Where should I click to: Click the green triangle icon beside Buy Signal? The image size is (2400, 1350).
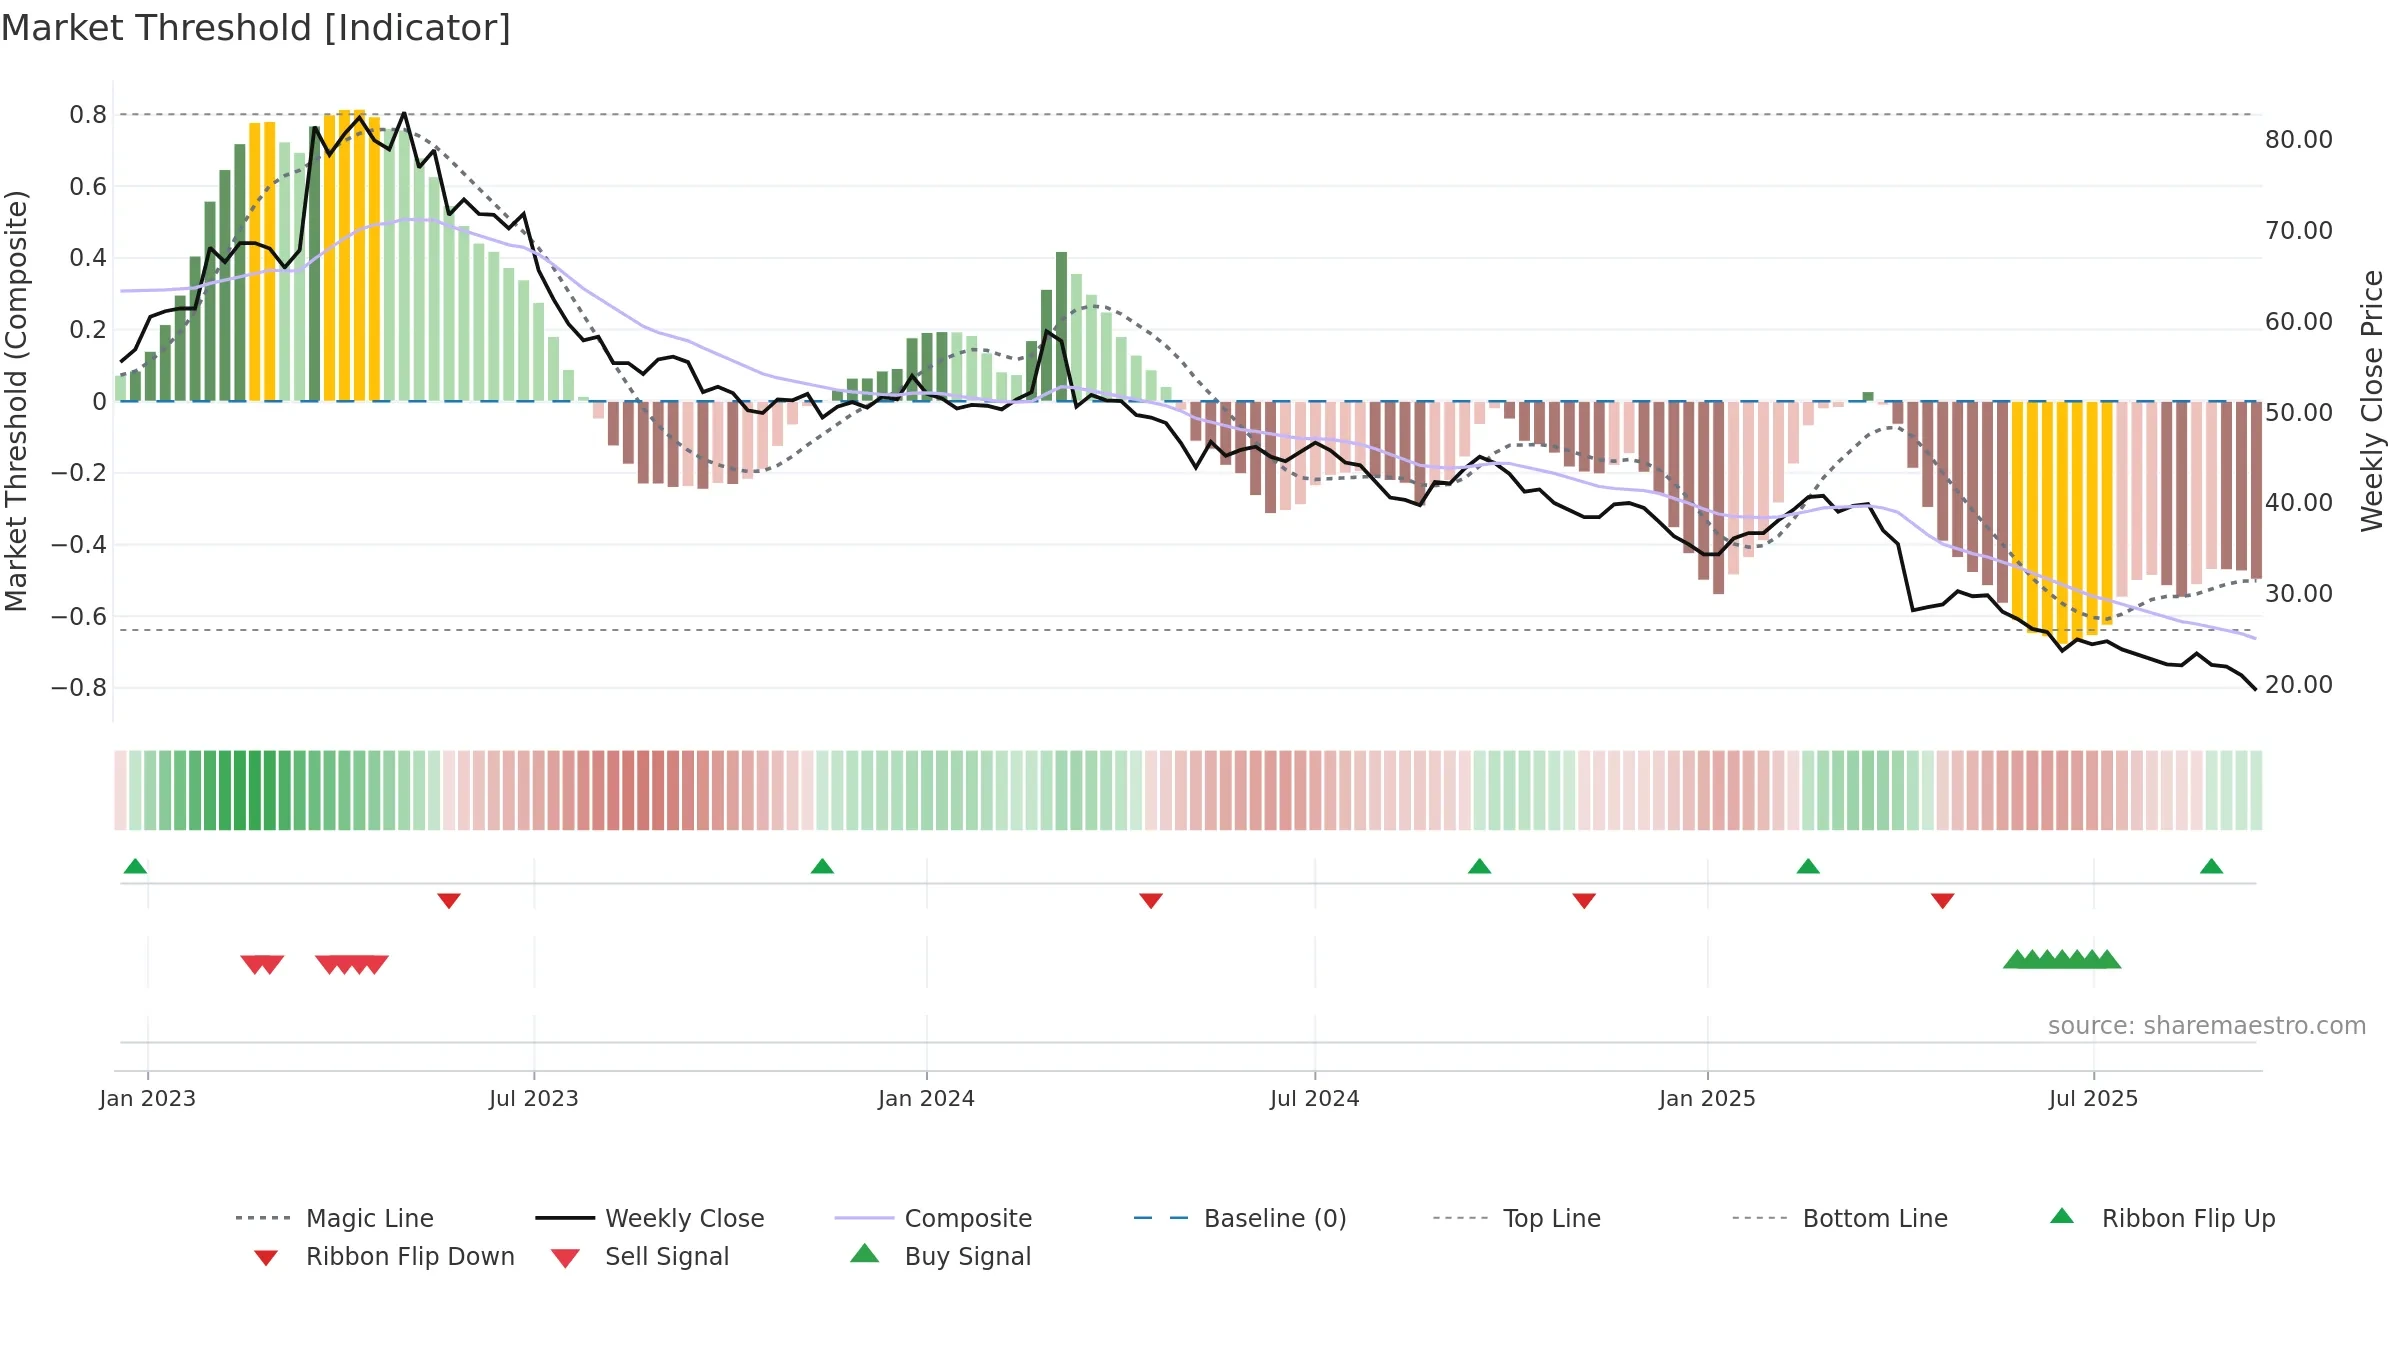865,1253
